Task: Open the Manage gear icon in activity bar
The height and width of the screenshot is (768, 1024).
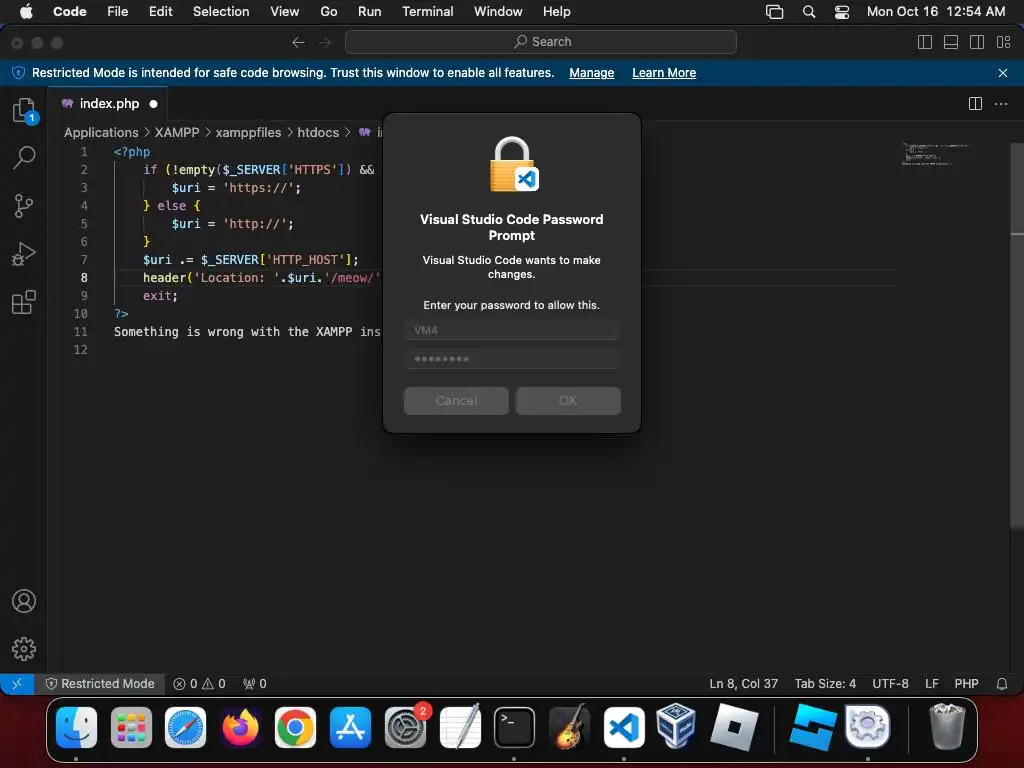Action: [24, 648]
